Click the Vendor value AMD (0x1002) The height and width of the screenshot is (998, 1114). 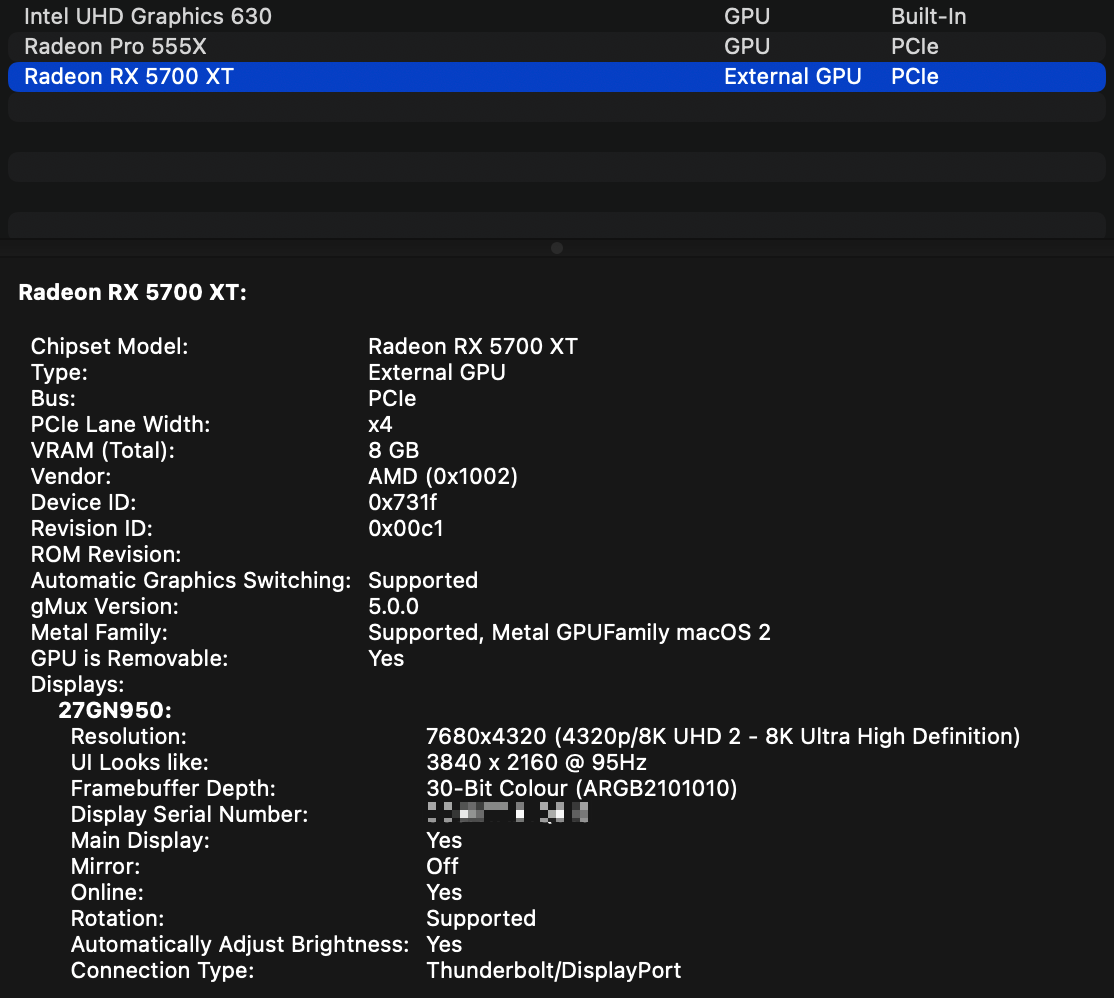pos(443,477)
